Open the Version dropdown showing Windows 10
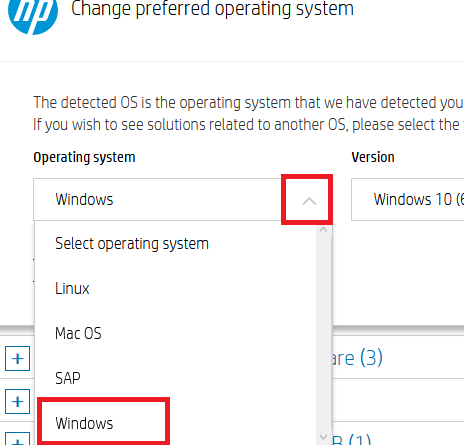This screenshot has height=445, width=464. (407, 199)
